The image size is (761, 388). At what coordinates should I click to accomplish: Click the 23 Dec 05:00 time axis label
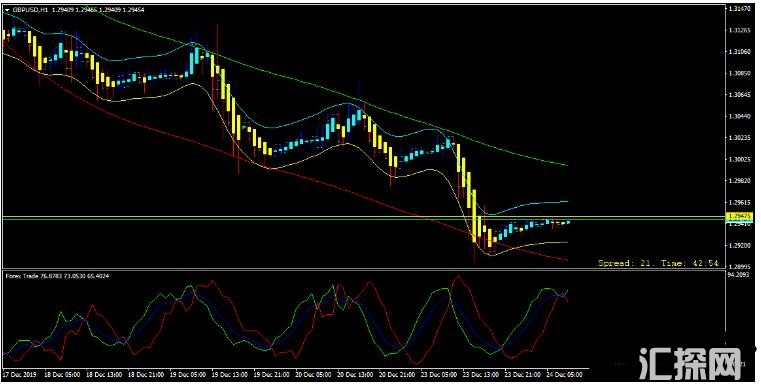point(440,375)
